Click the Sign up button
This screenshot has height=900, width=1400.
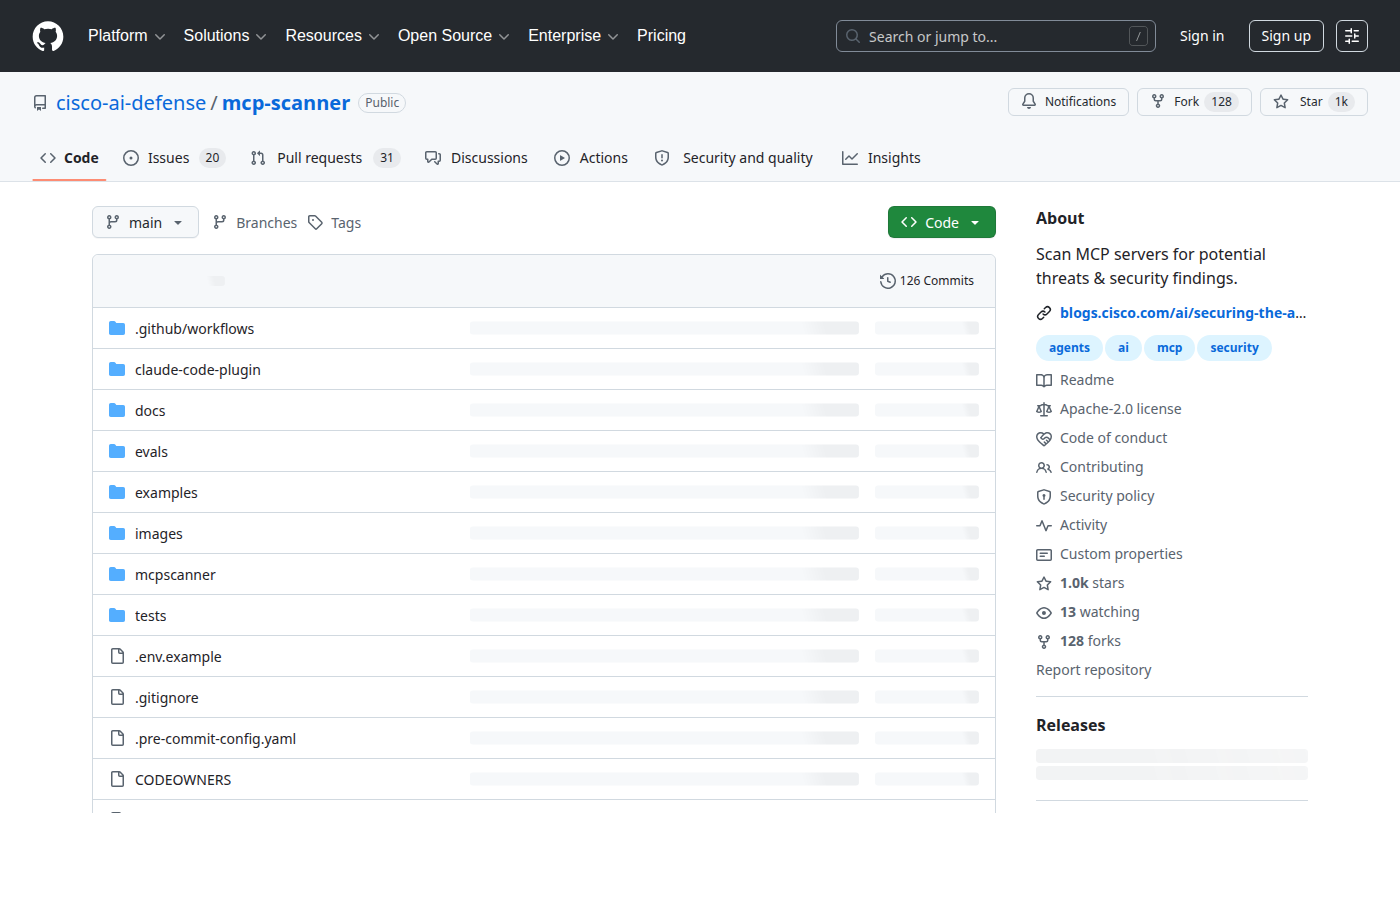click(x=1286, y=36)
